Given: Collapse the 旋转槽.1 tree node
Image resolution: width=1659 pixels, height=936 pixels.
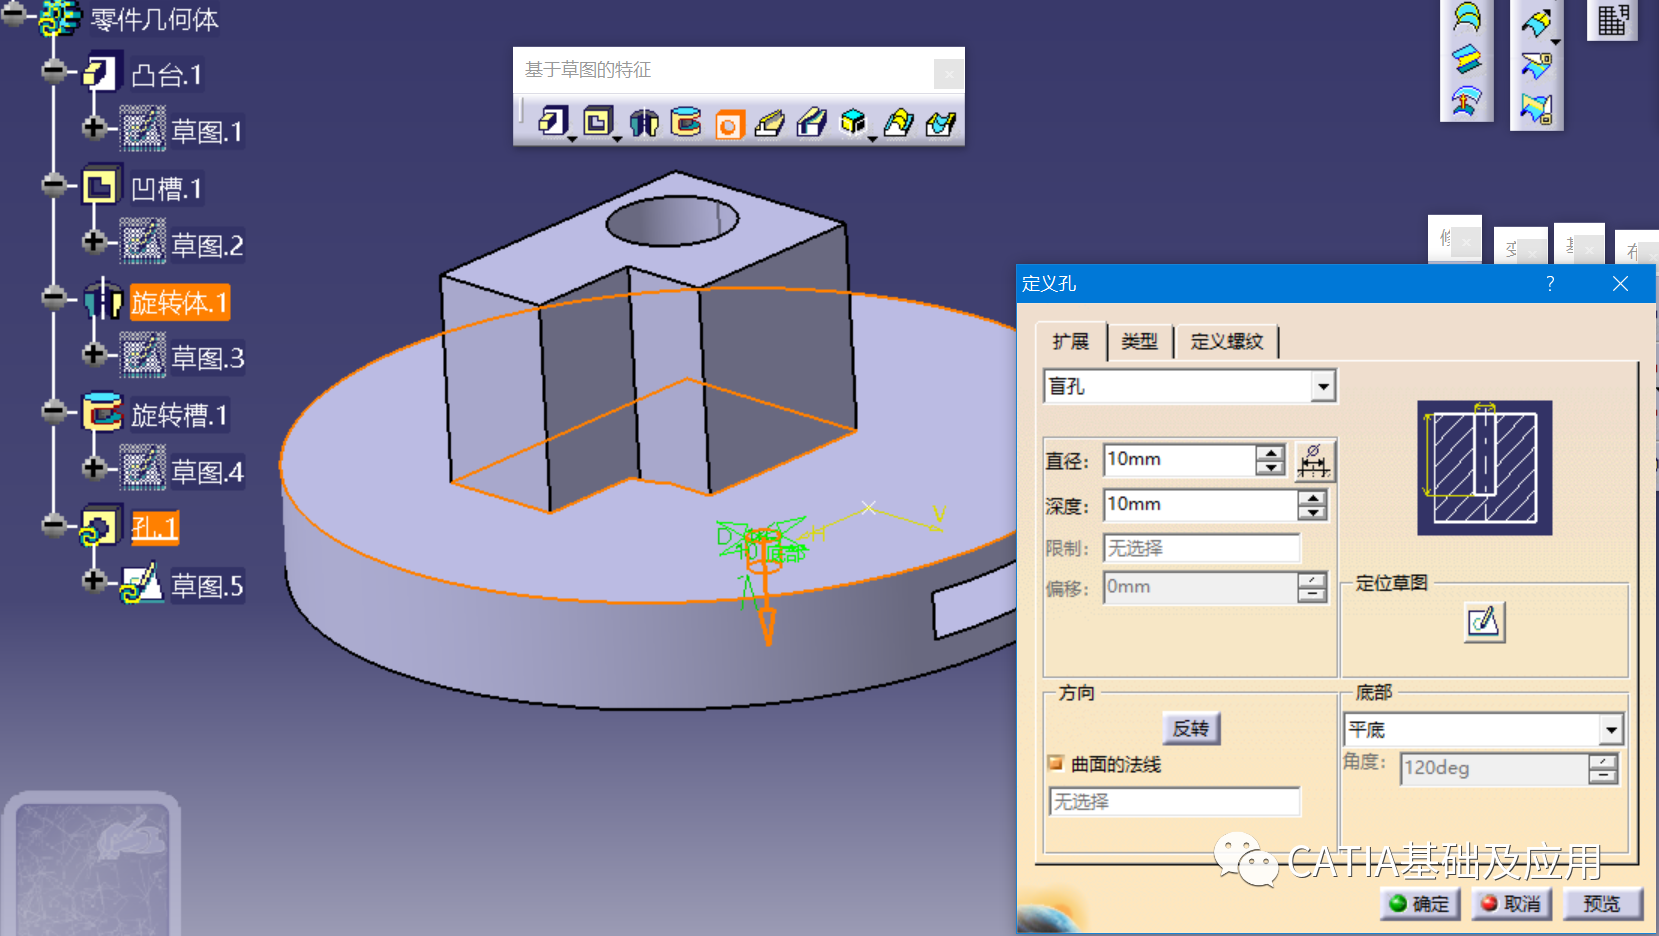Looking at the screenshot, I should (x=54, y=412).
